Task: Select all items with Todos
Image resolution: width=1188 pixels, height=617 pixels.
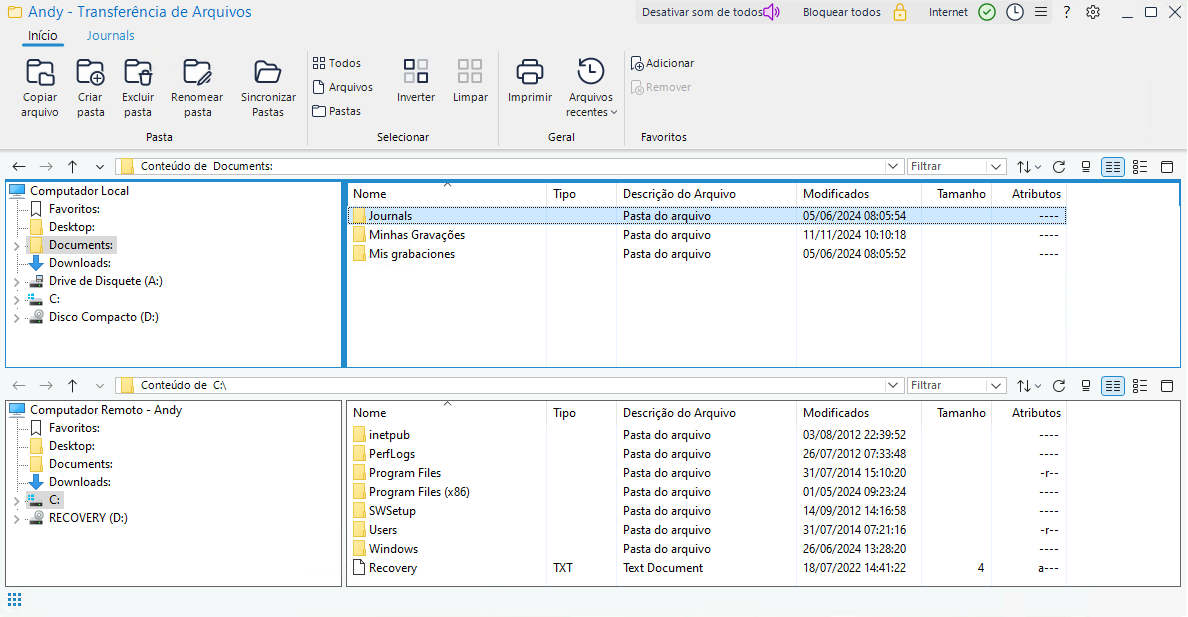Action: 337,63
